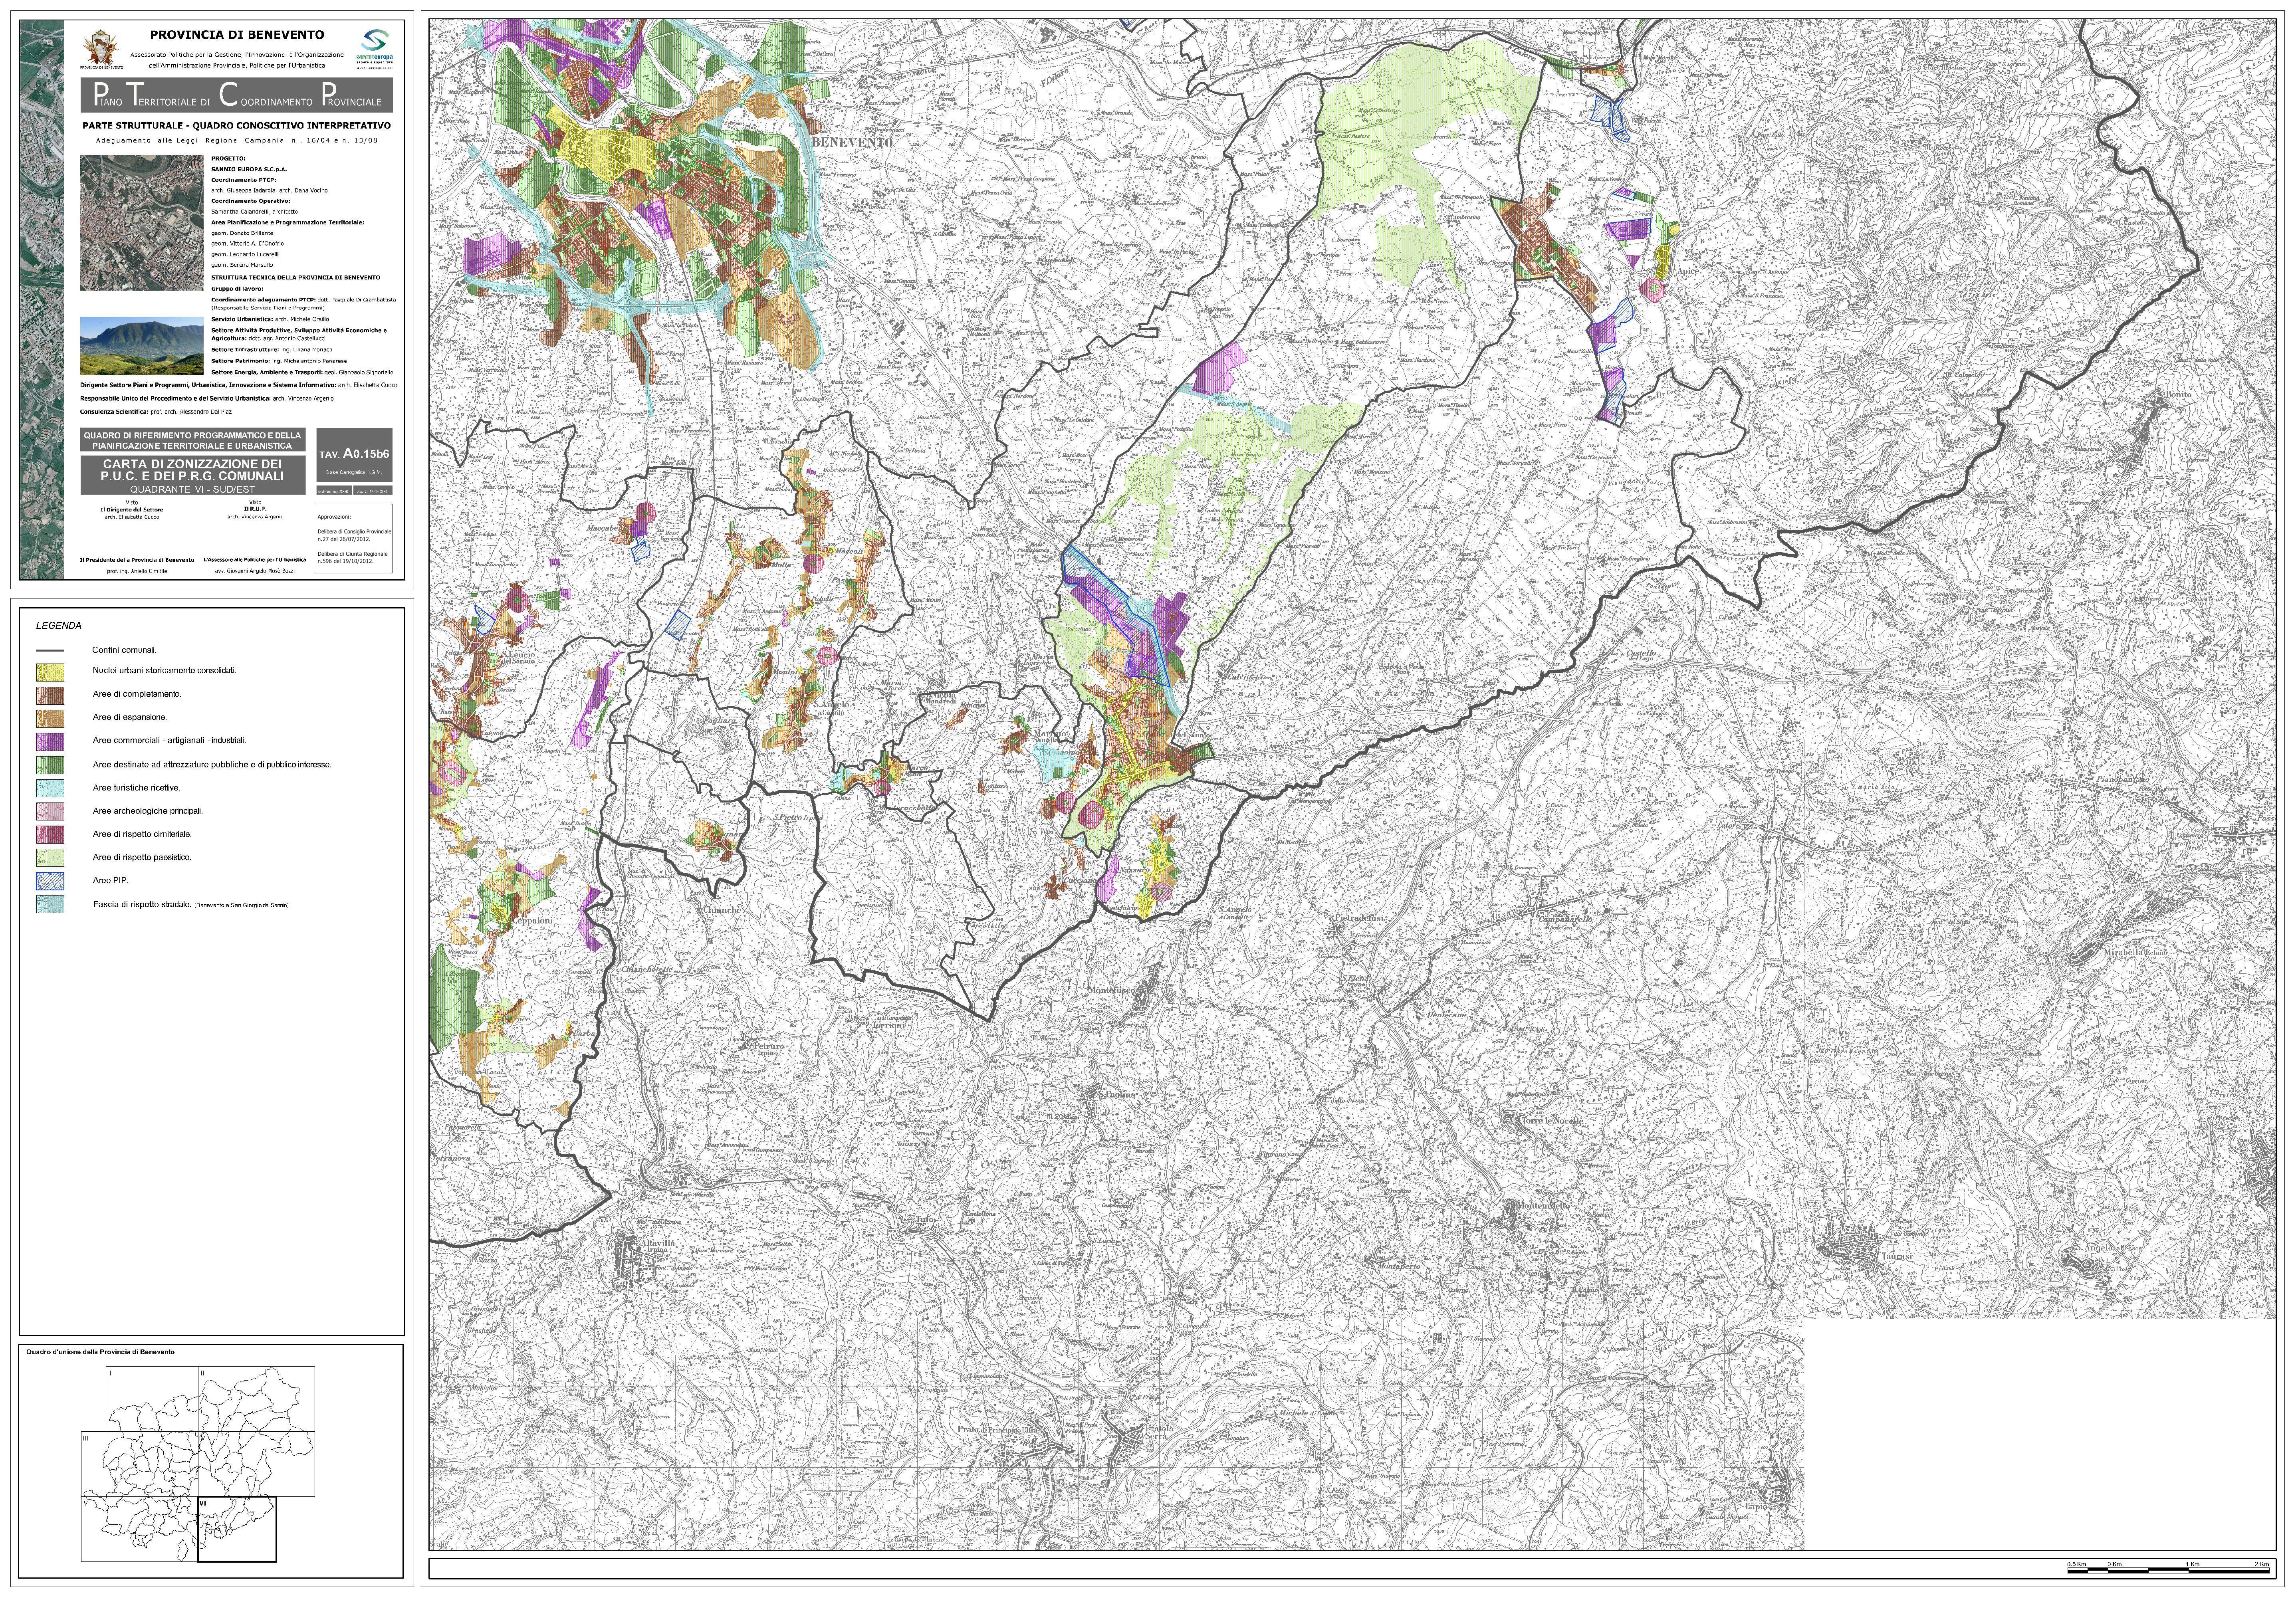Click 'Il R.U.P.' signature text
The height and width of the screenshot is (1597, 2296).
255,509
